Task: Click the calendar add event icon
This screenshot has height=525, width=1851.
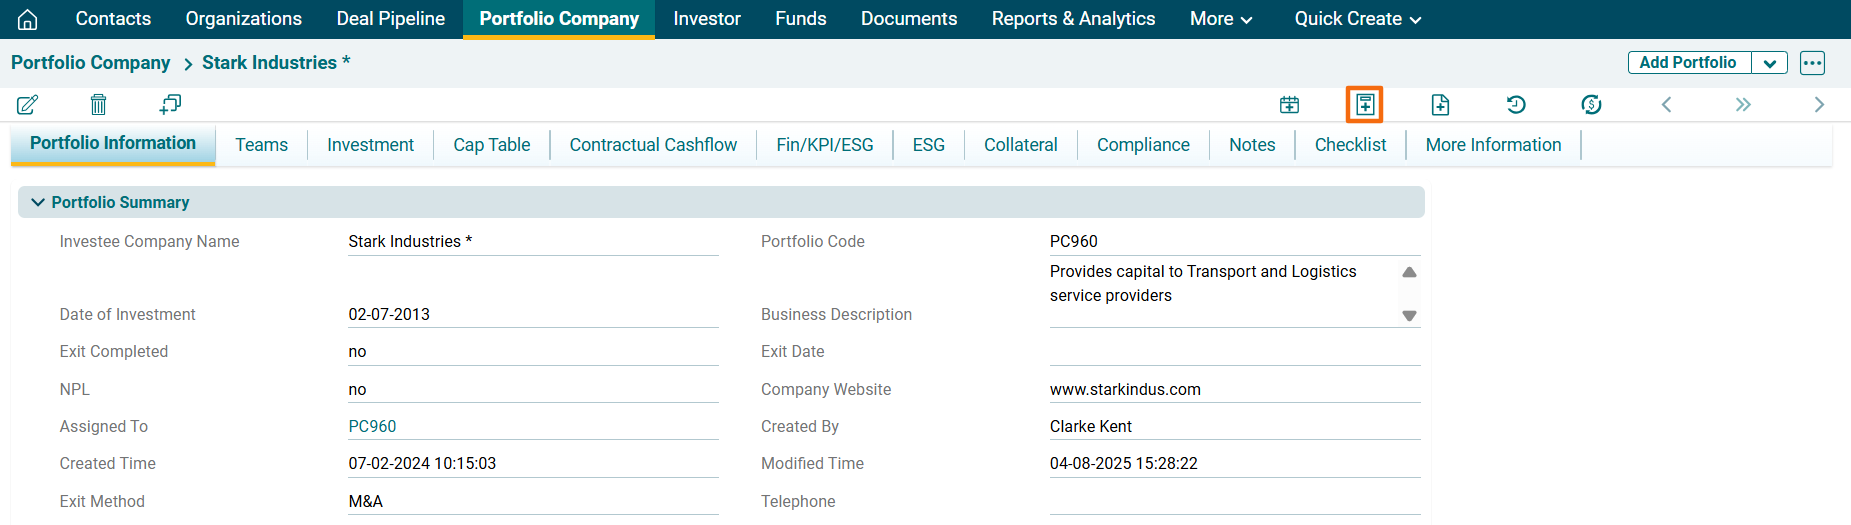Action: (1289, 104)
